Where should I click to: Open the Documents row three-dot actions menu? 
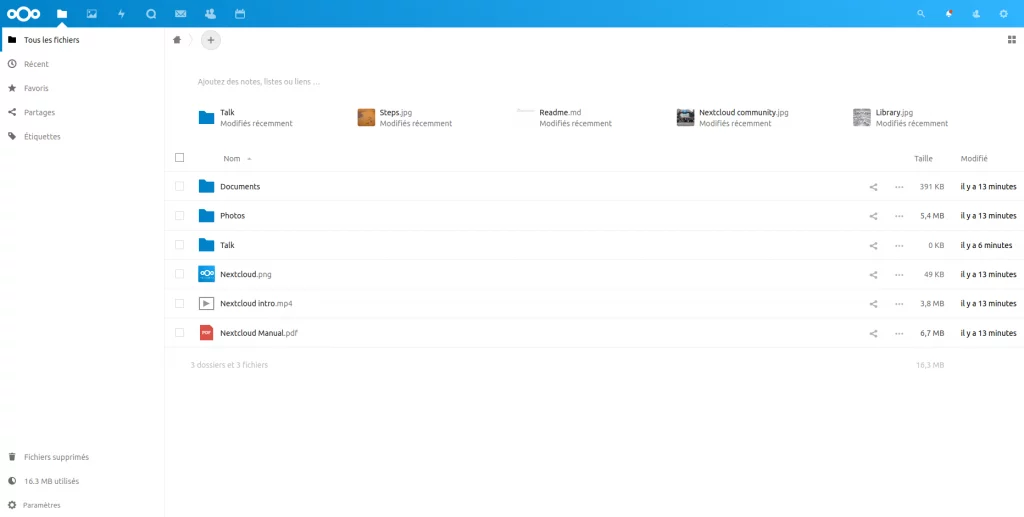click(x=899, y=187)
